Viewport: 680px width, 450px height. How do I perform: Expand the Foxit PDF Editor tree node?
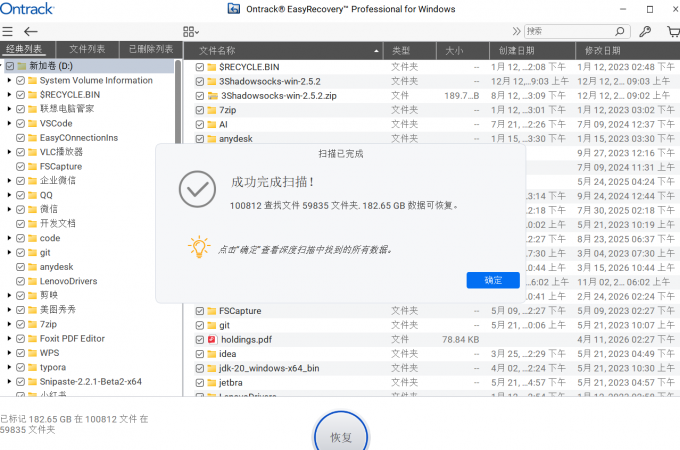pyautogui.click(x=9, y=339)
